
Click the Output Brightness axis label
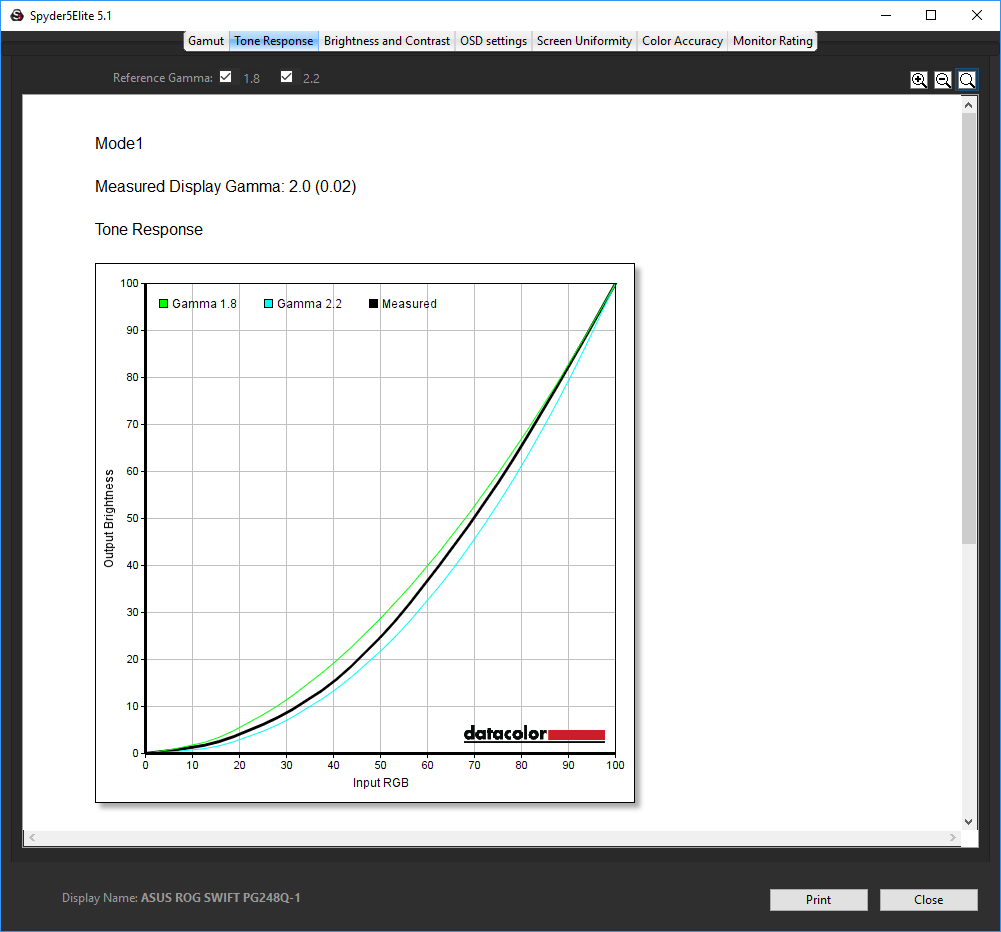tap(109, 518)
